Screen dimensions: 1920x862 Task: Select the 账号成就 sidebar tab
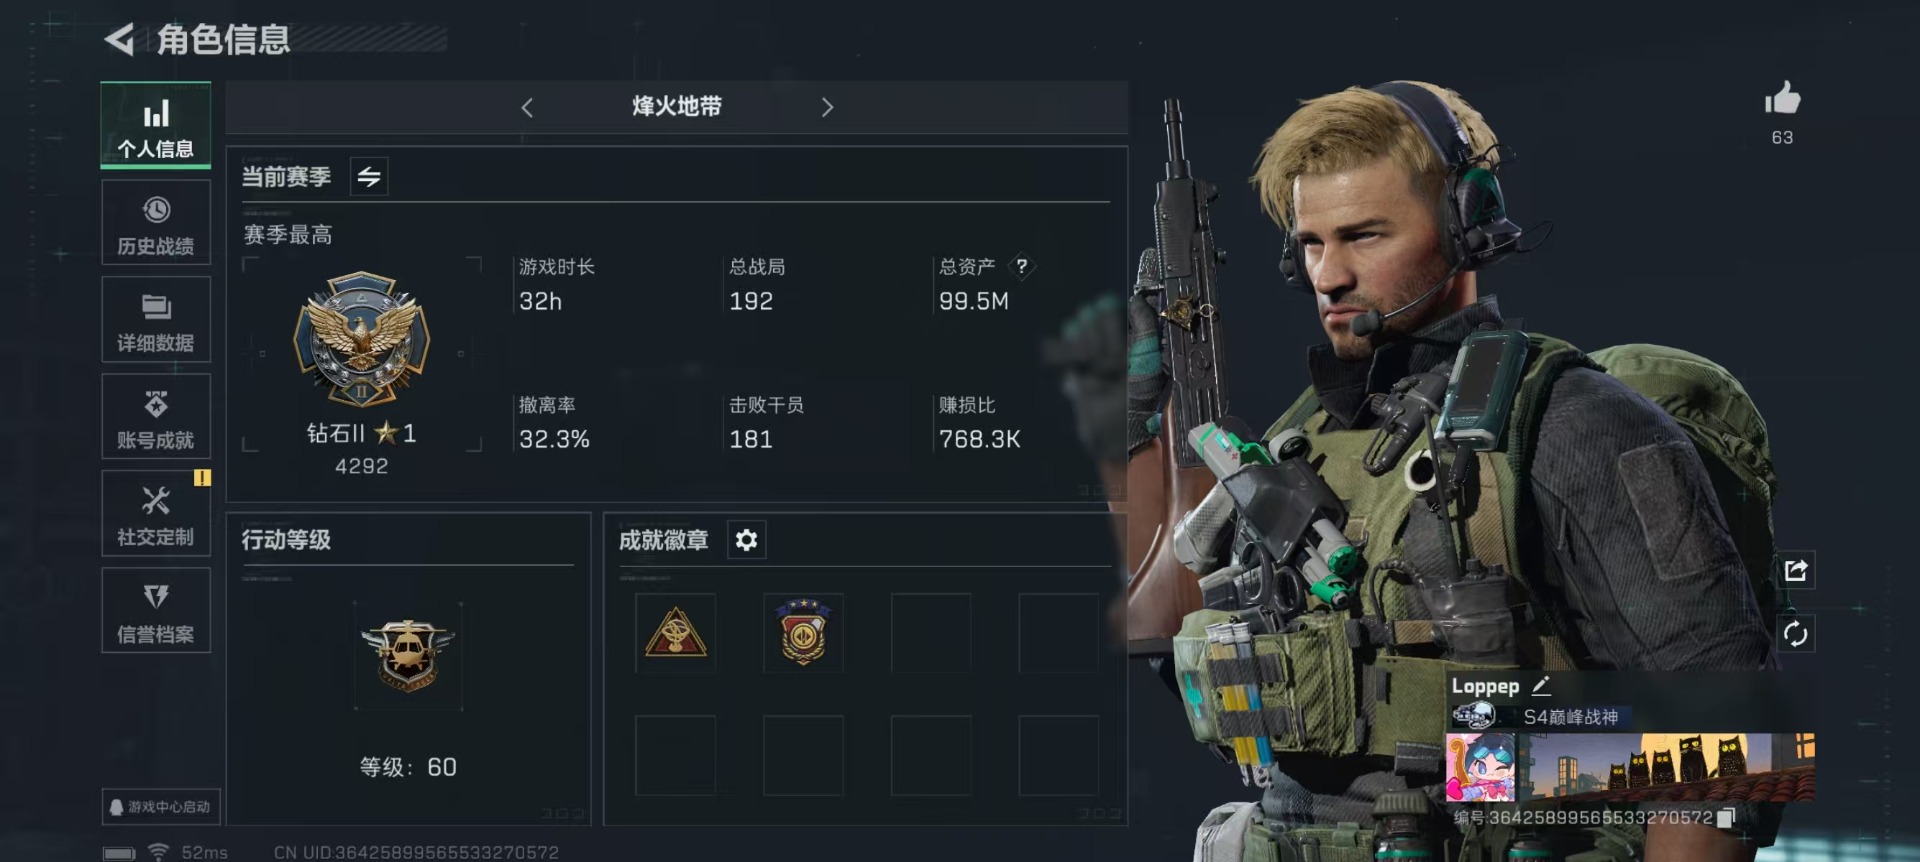tap(156, 416)
